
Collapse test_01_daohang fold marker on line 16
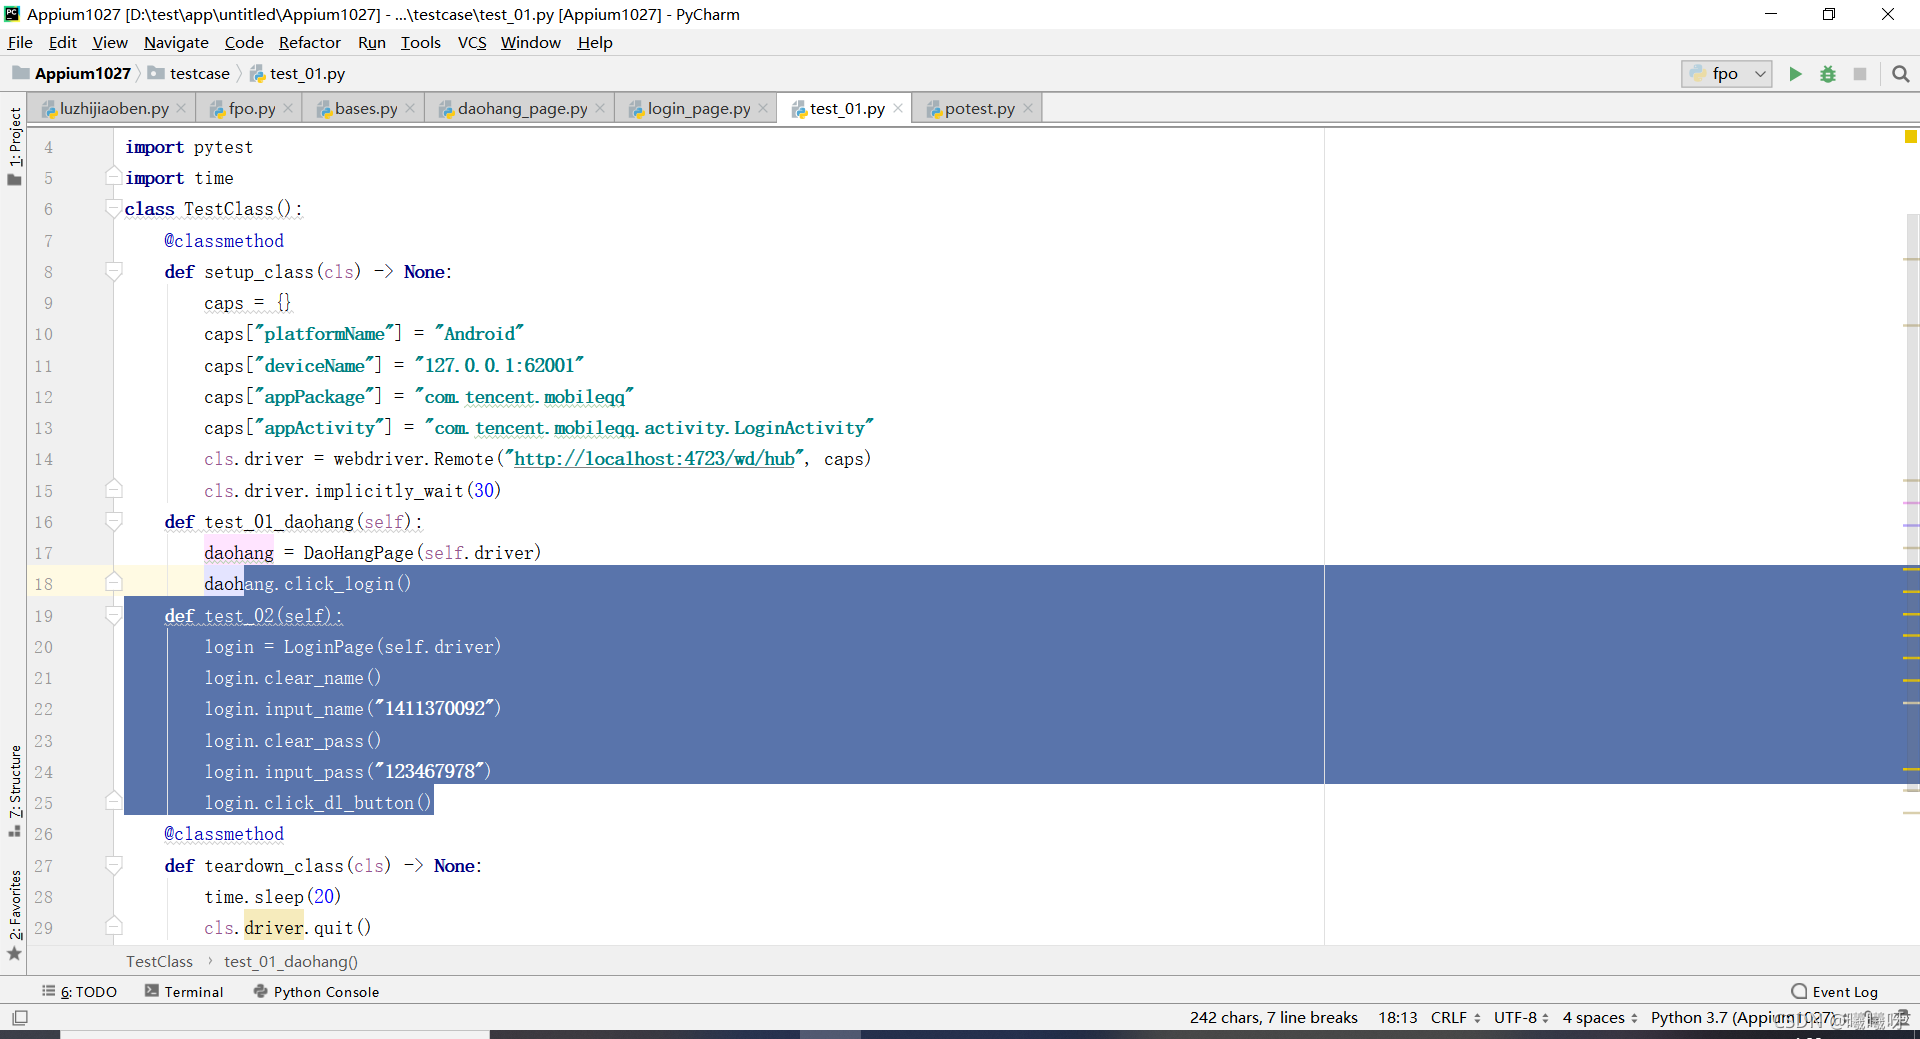click(x=114, y=522)
